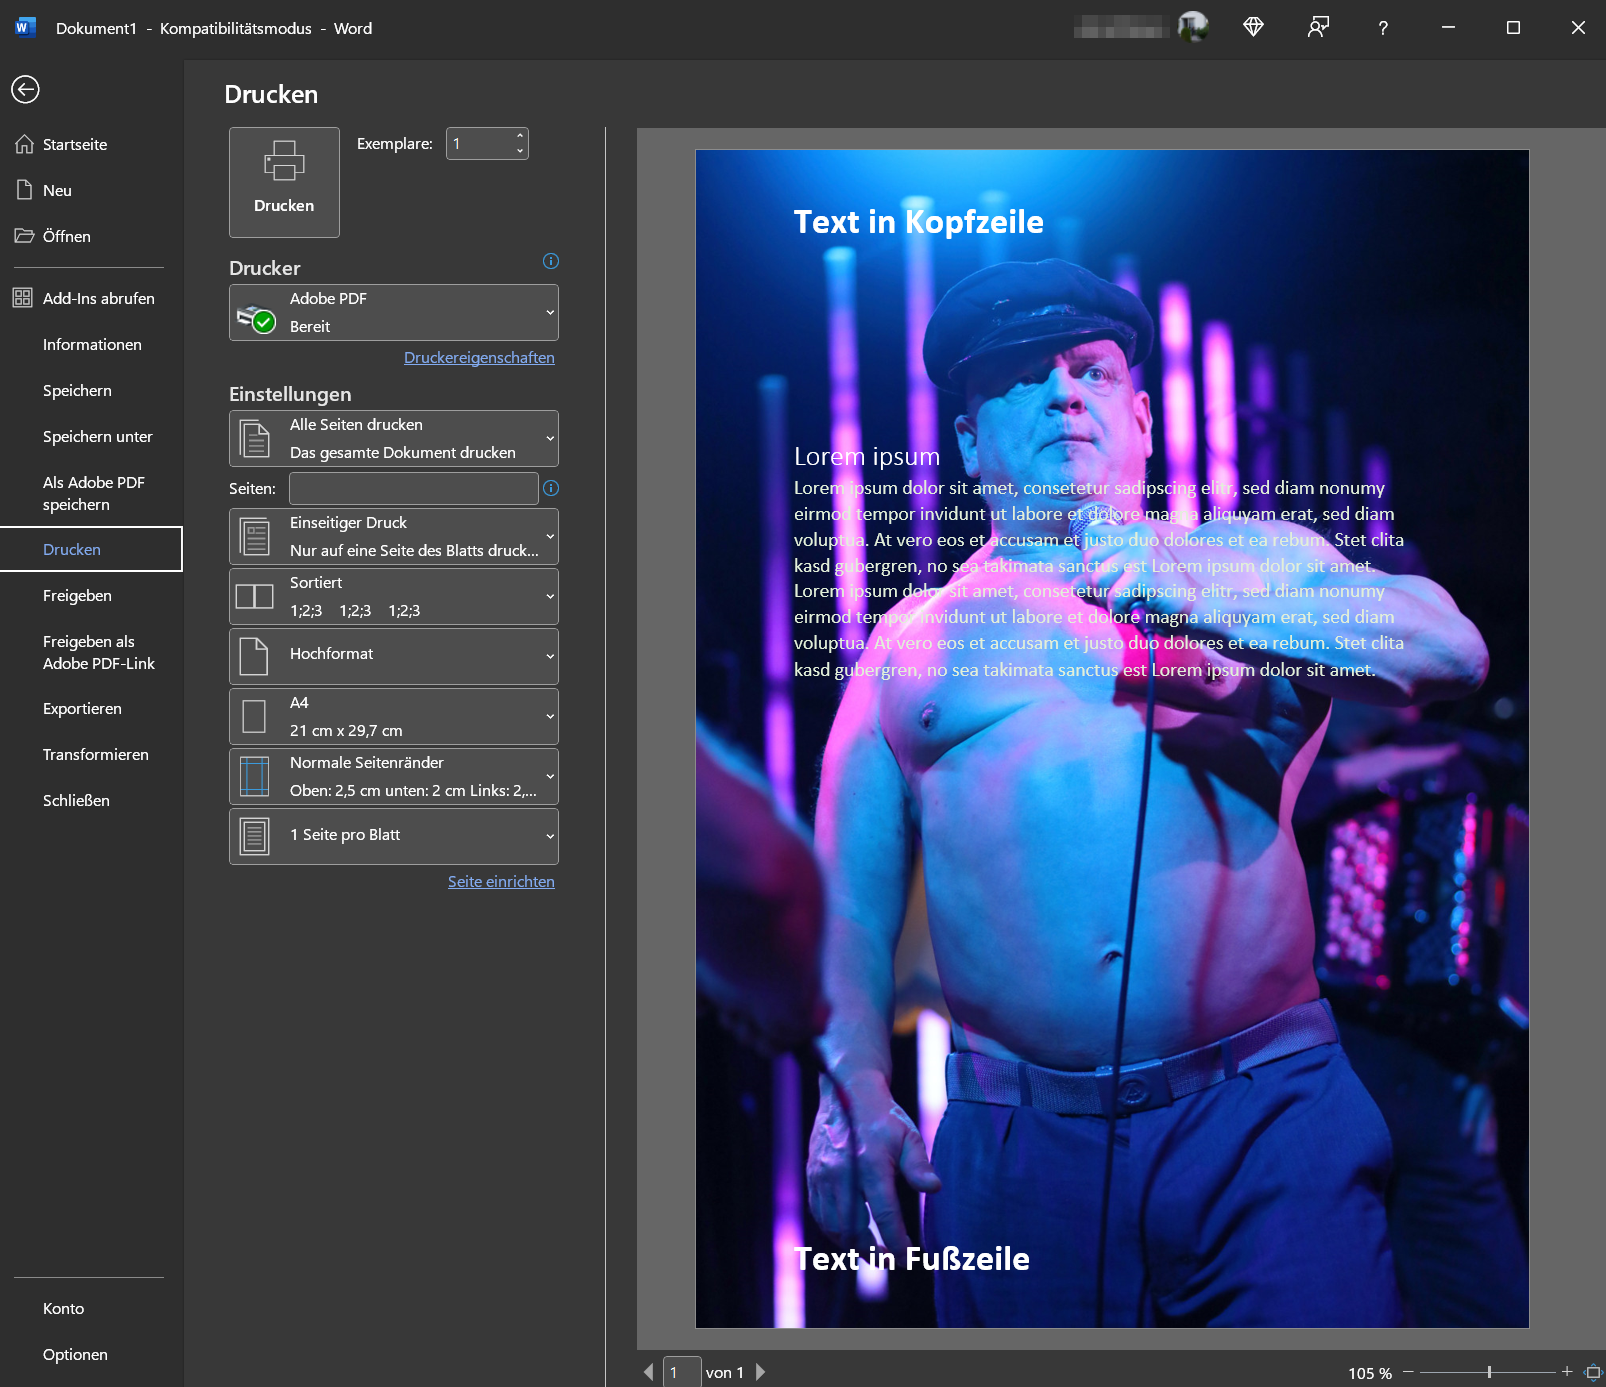Click the info icon next to Seiten field
The height and width of the screenshot is (1387, 1606).
tap(551, 488)
